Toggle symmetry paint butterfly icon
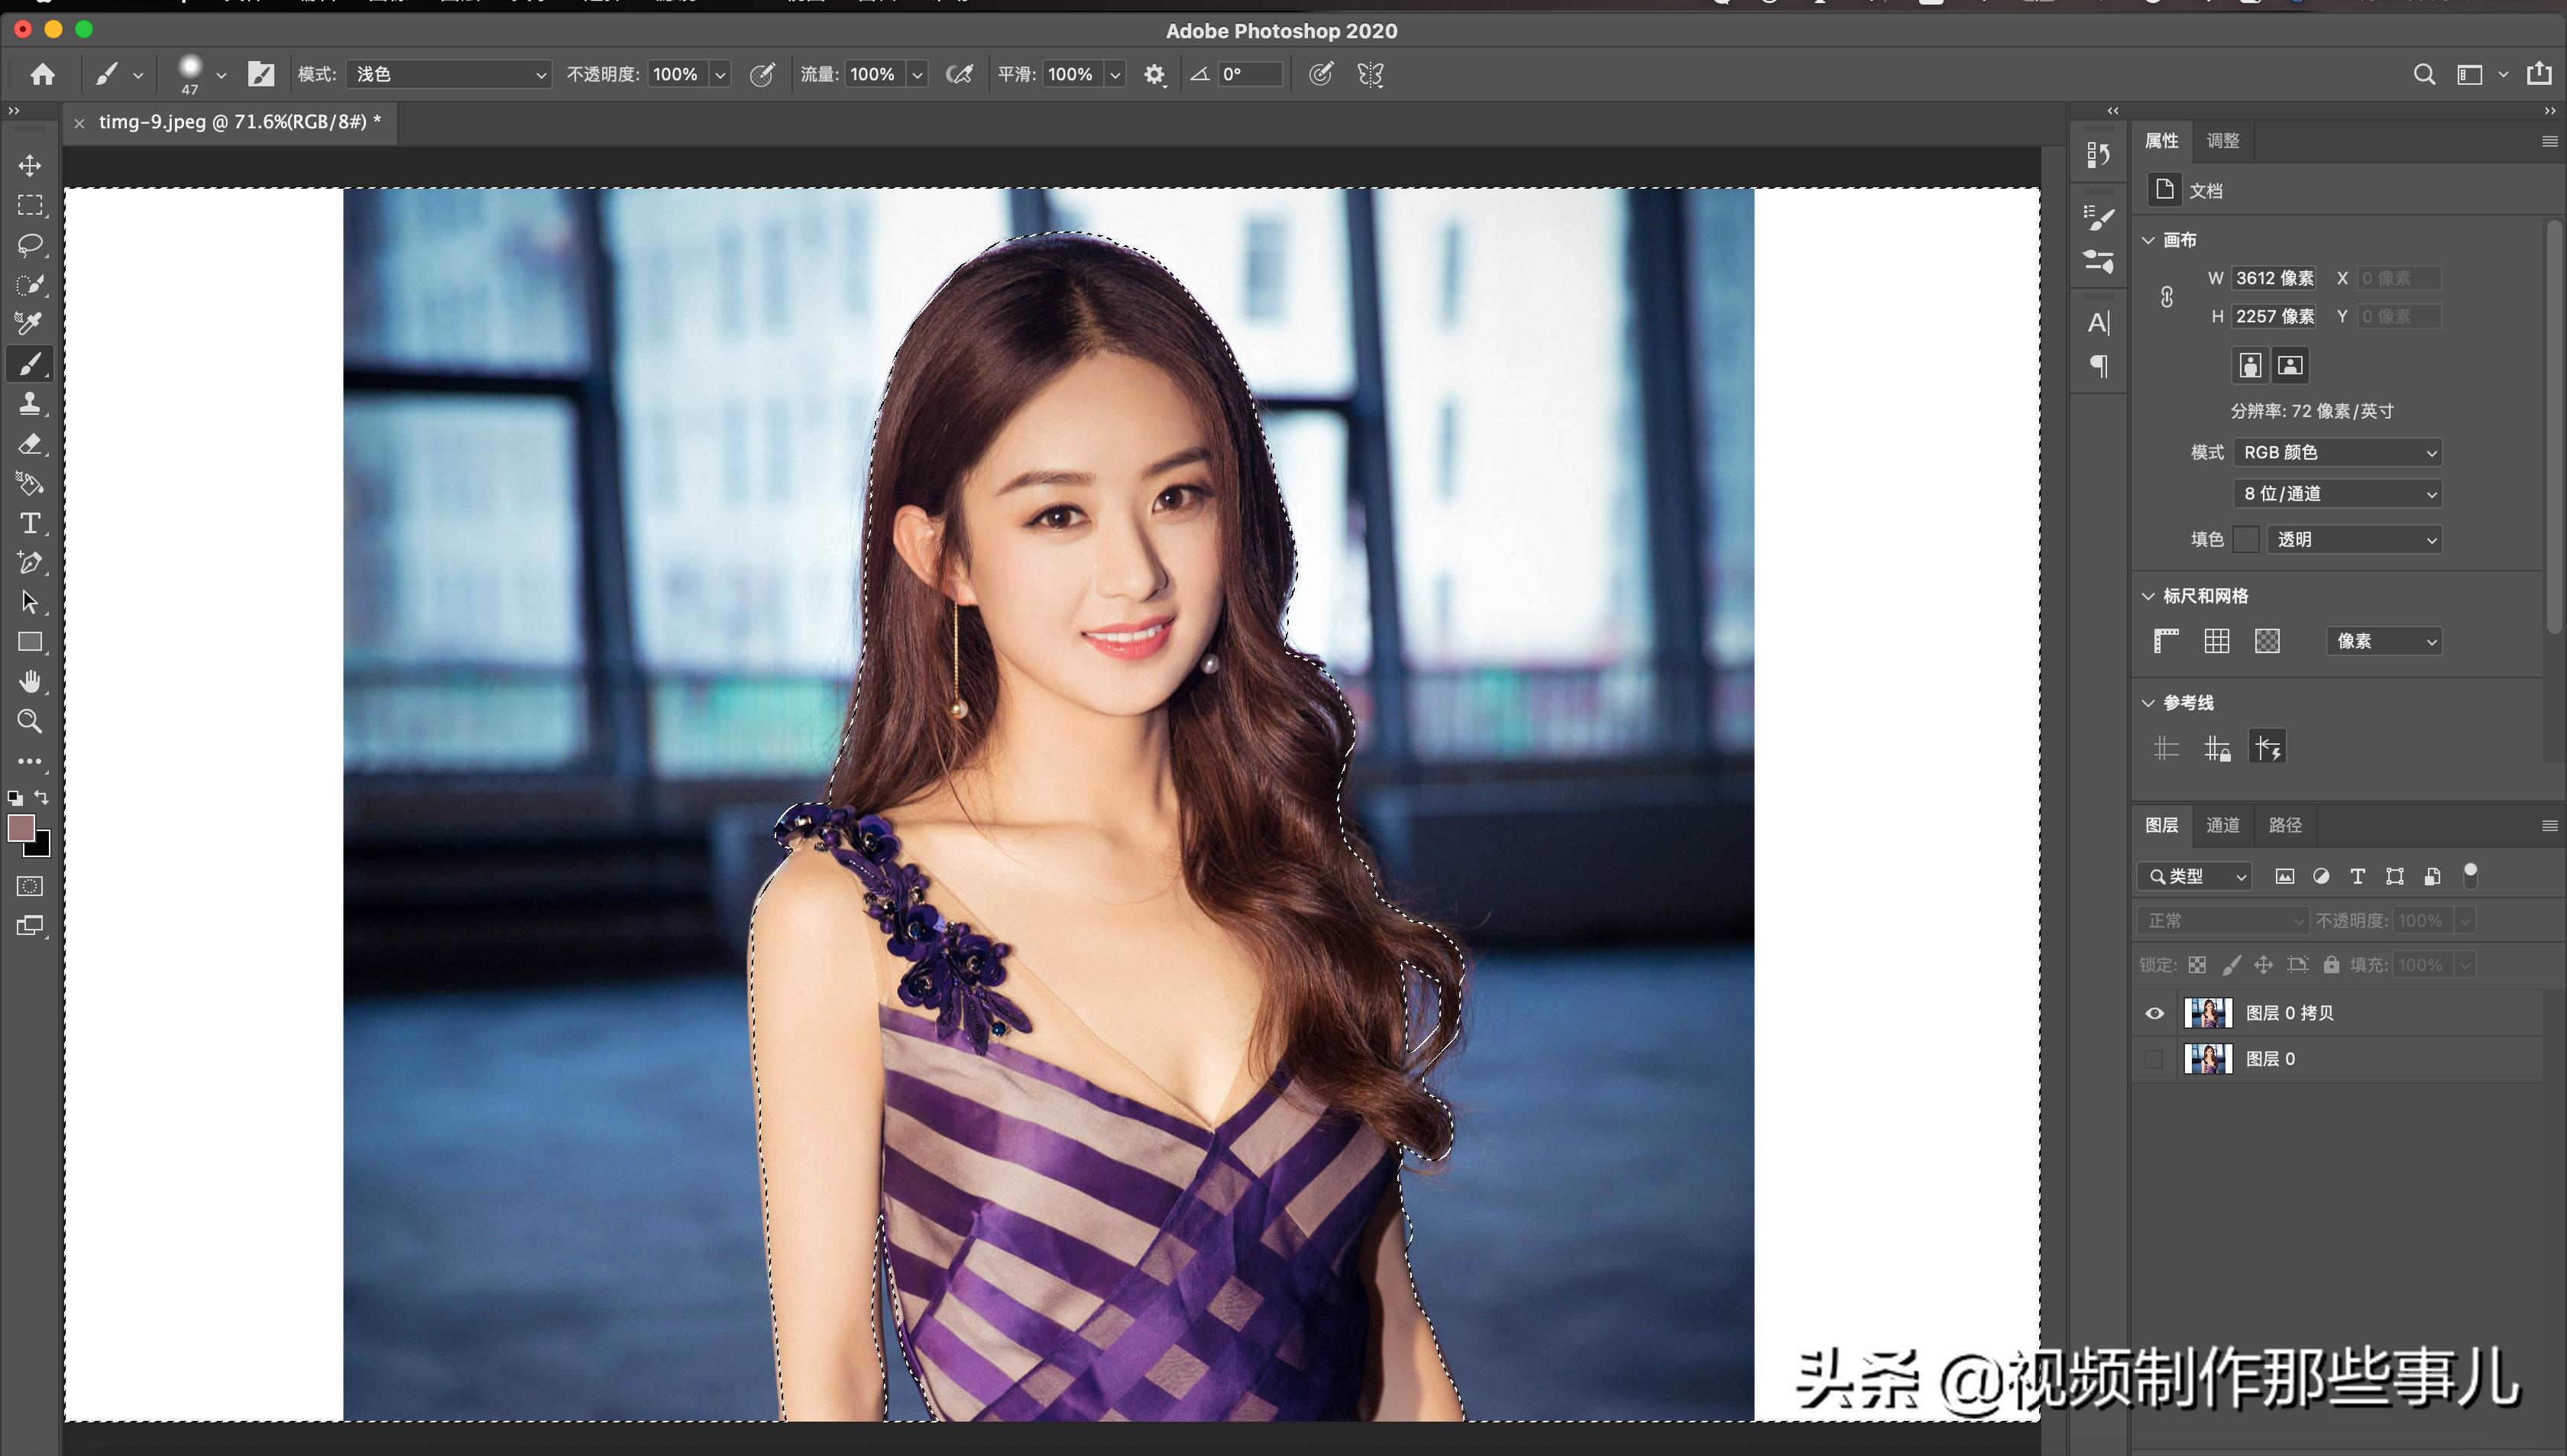Screen dimensions: 2567x1456 click(1370, 74)
